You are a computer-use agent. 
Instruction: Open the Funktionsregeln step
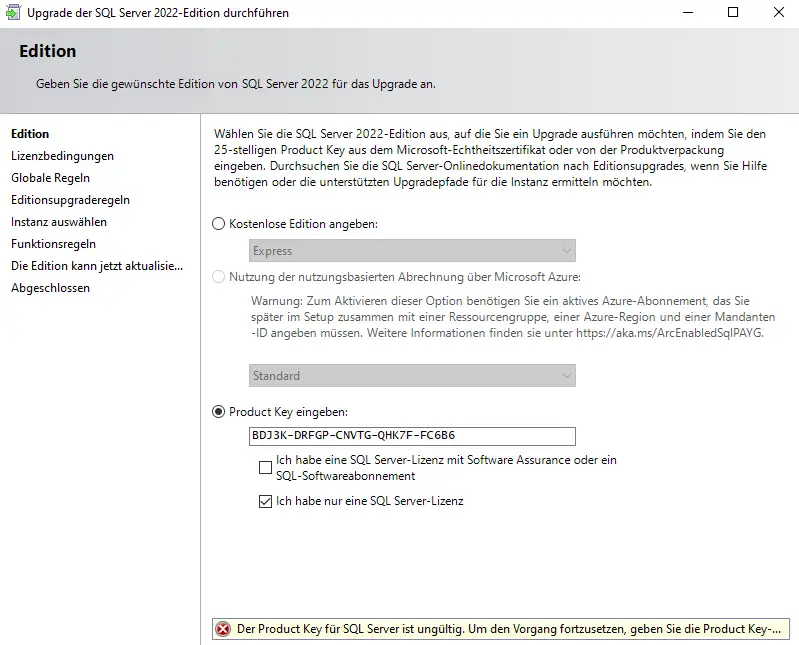click(x=54, y=244)
